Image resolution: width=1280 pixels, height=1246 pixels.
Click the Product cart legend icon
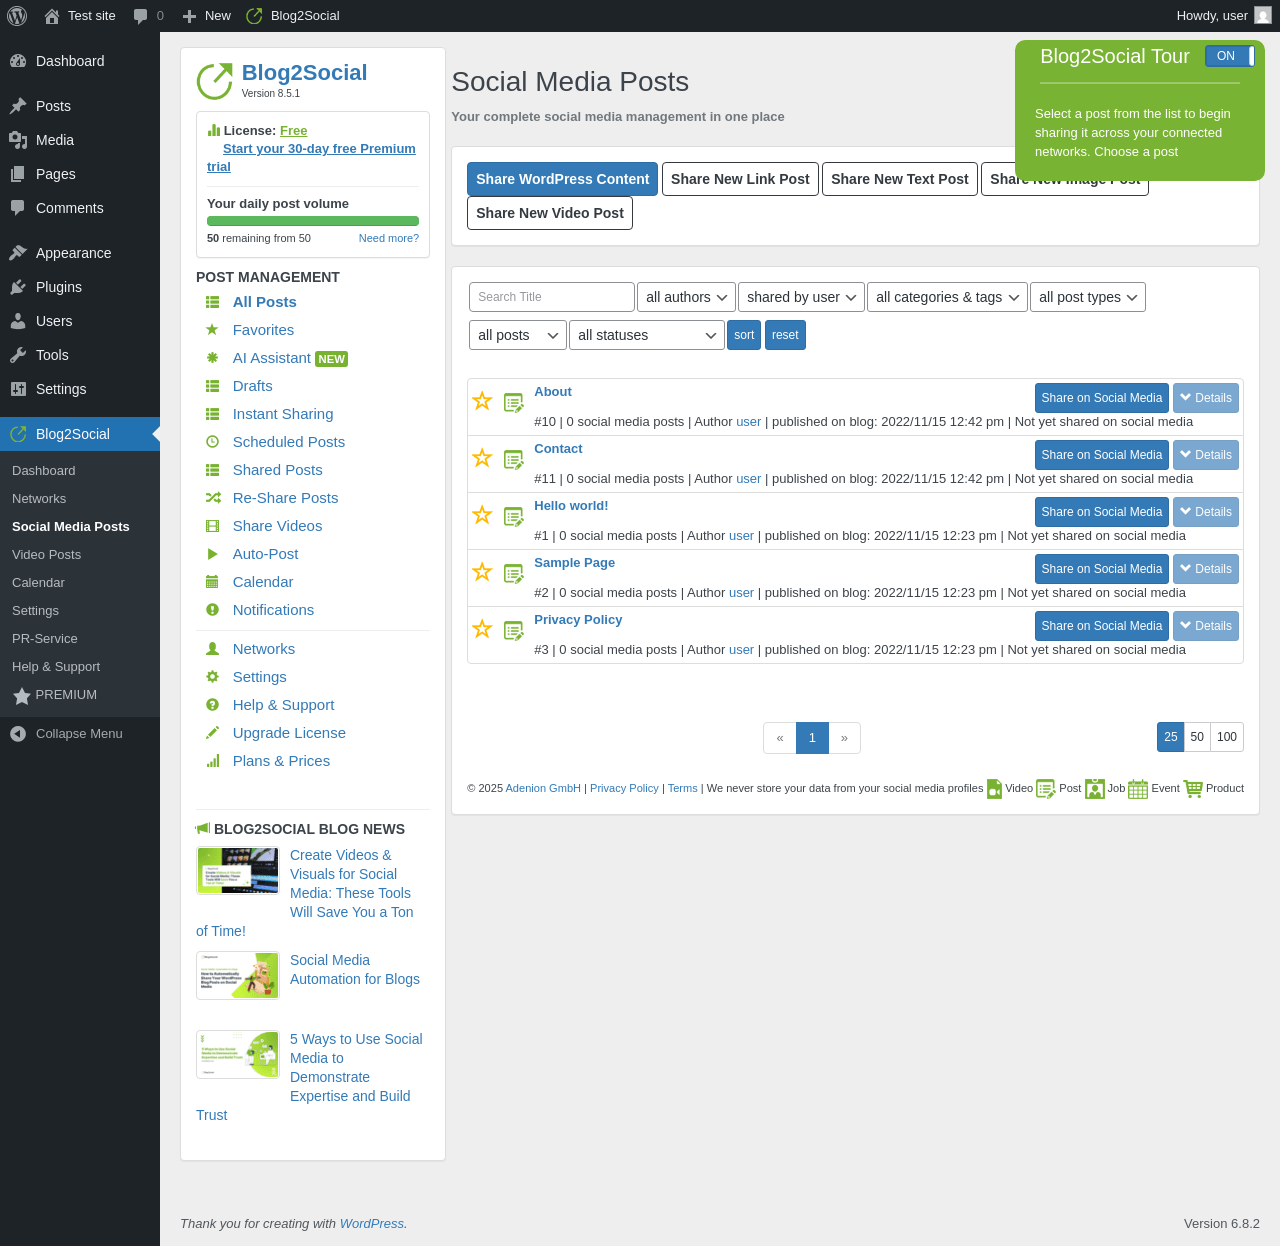point(1193,789)
